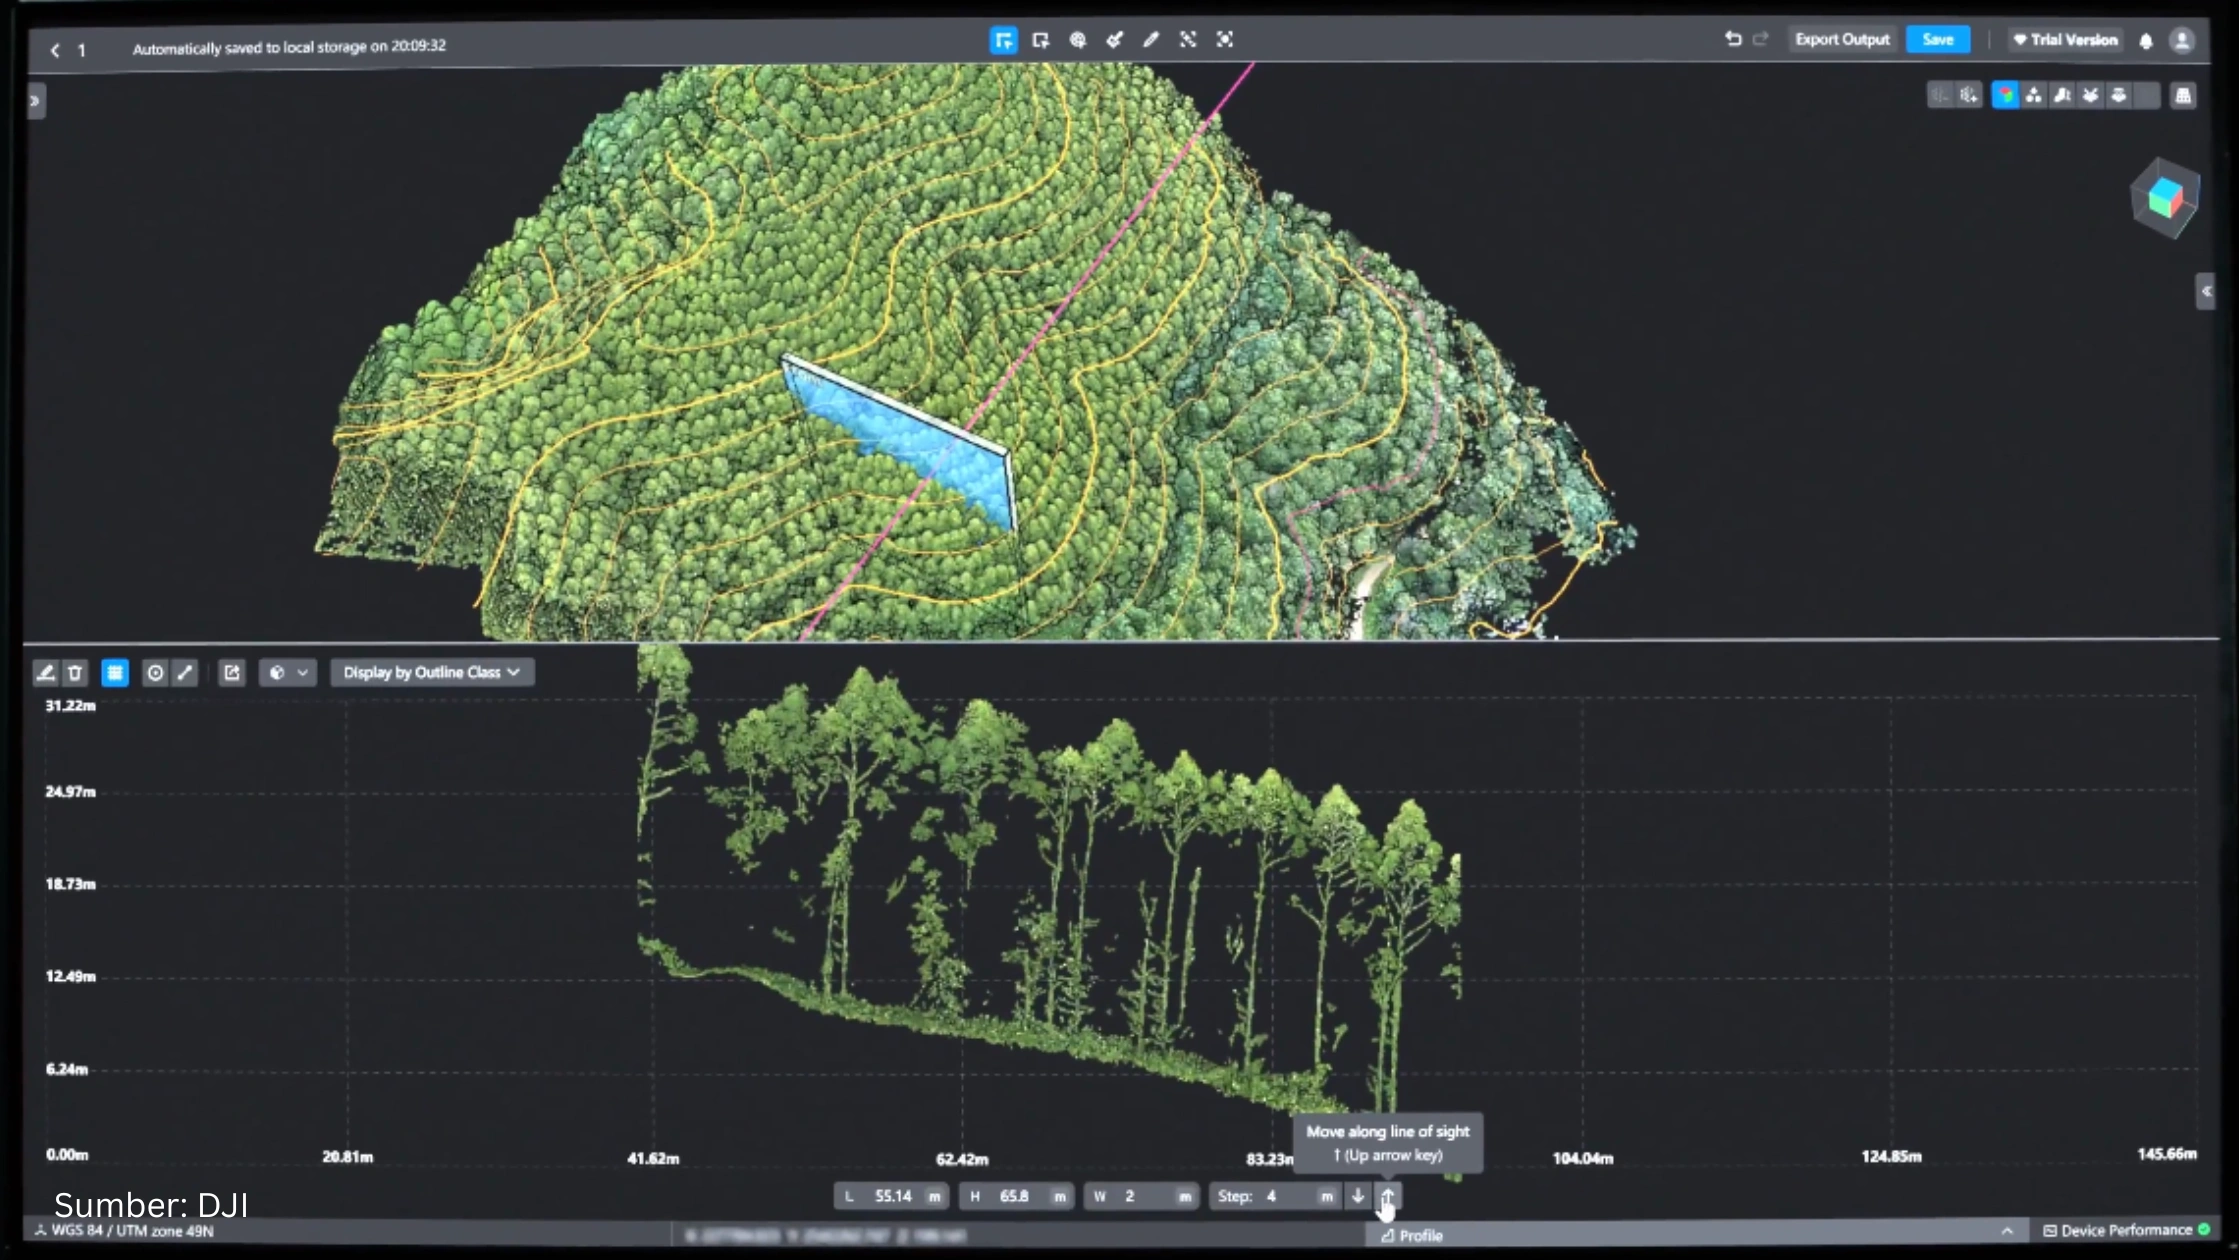Open the Display by Outline Class dropdown
Screen dimensions: 2240x1260
pyautogui.click(x=432, y=673)
